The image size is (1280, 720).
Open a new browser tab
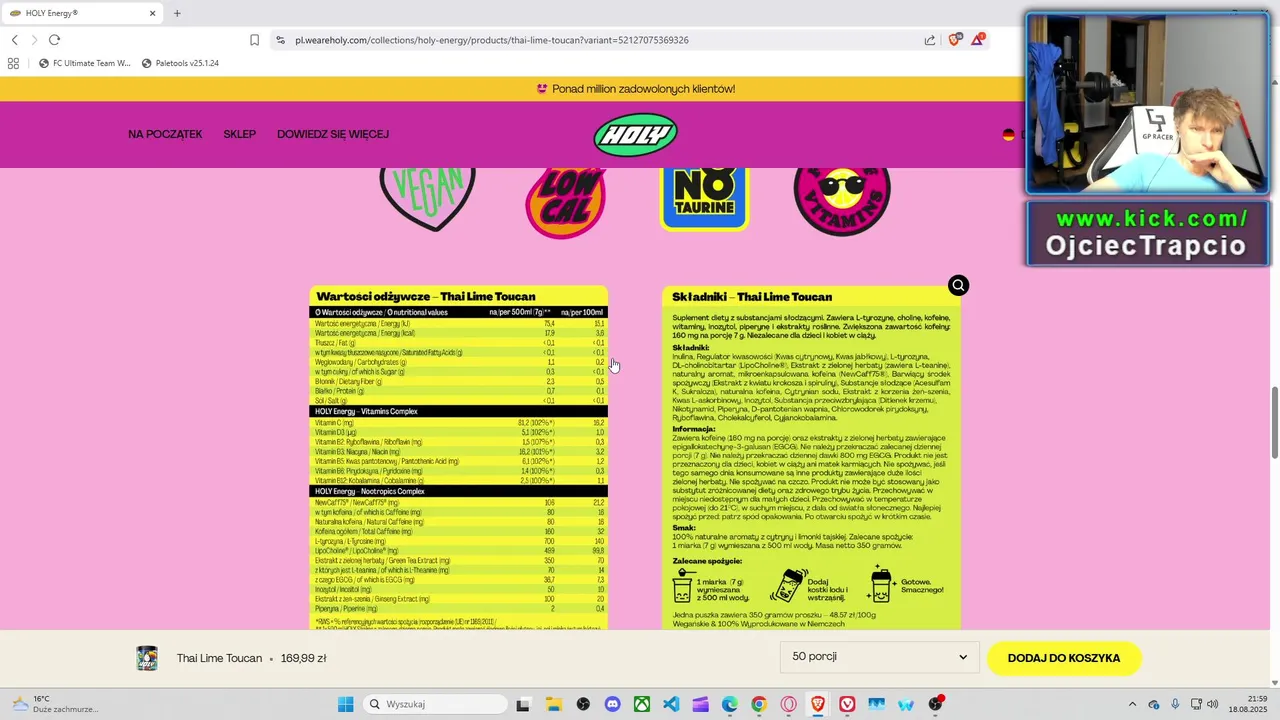click(177, 13)
